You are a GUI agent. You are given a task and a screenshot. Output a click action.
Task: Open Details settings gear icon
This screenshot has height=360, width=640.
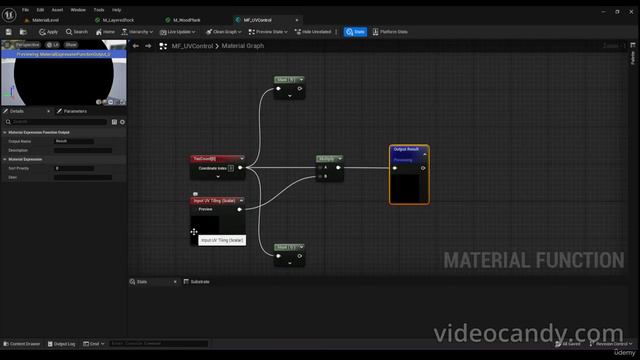pos(122,122)
